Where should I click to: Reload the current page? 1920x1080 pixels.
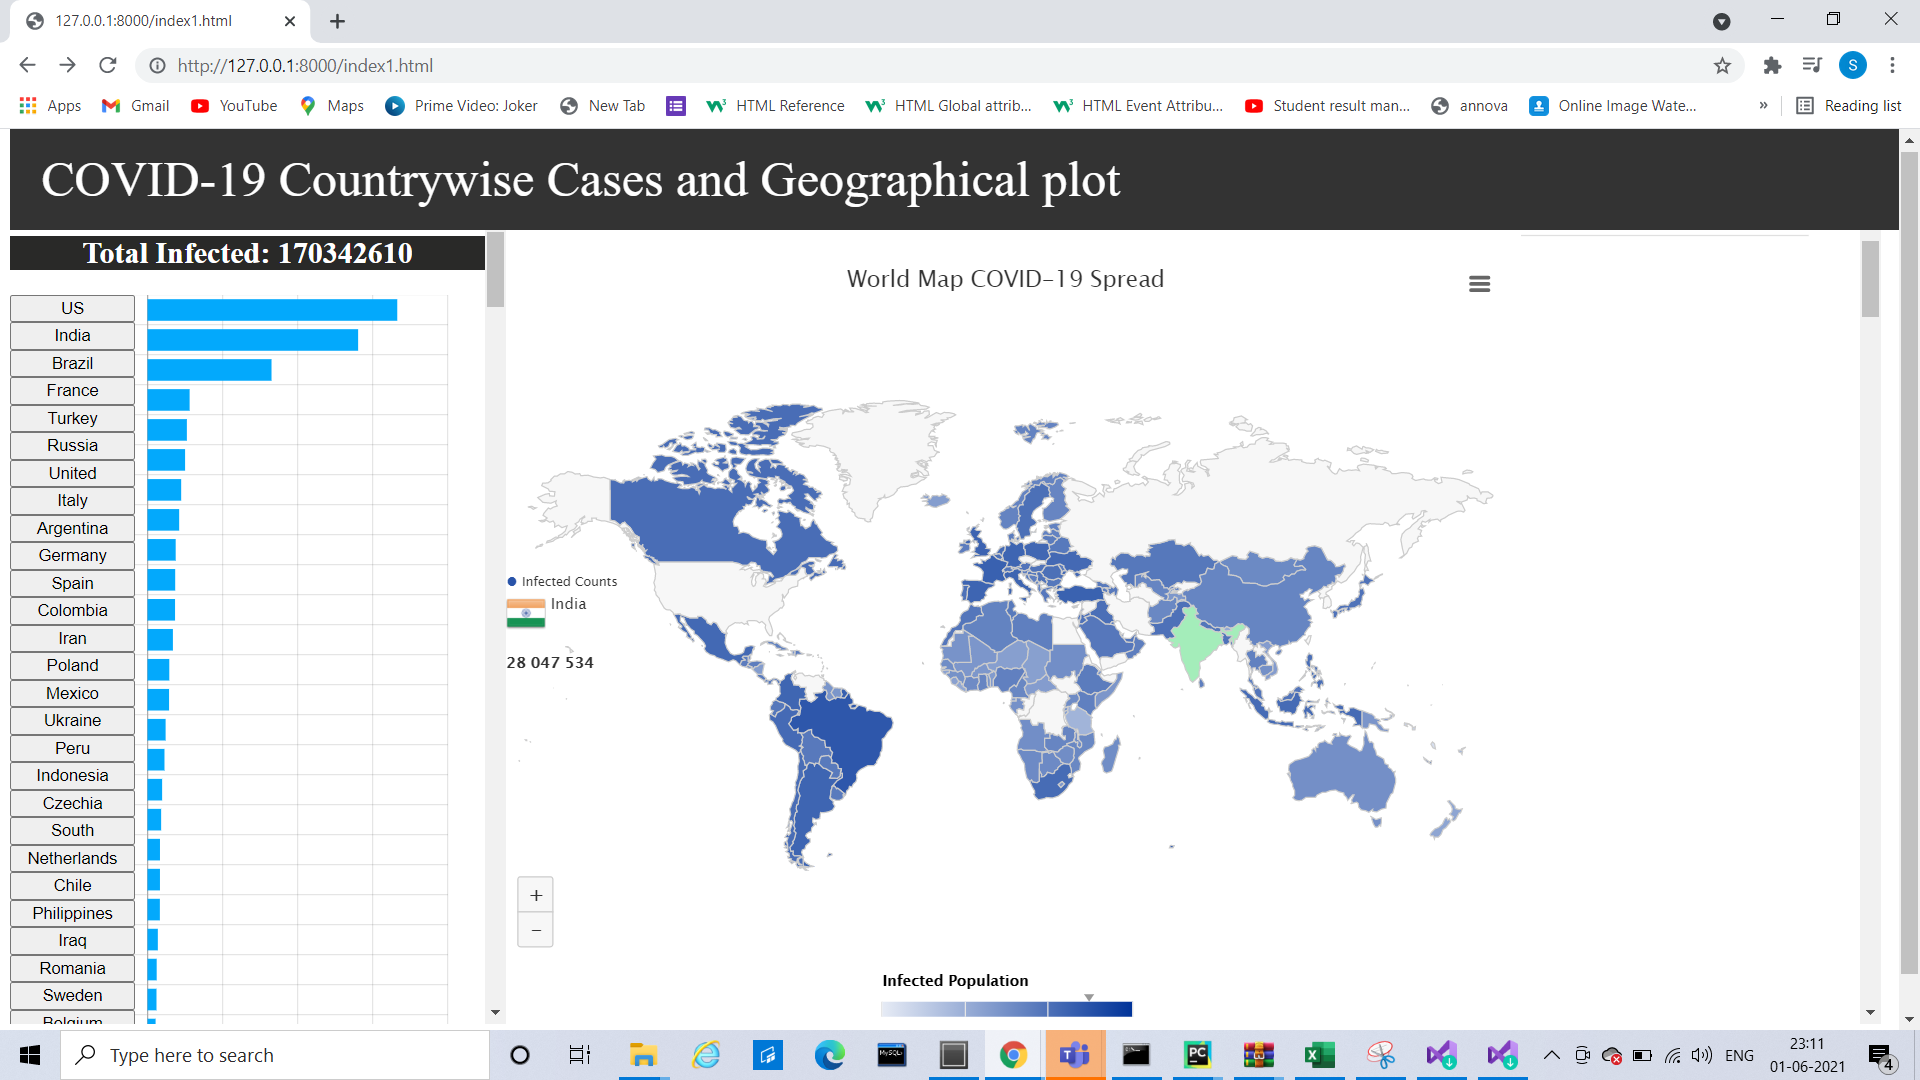click(x=108, y=66)
